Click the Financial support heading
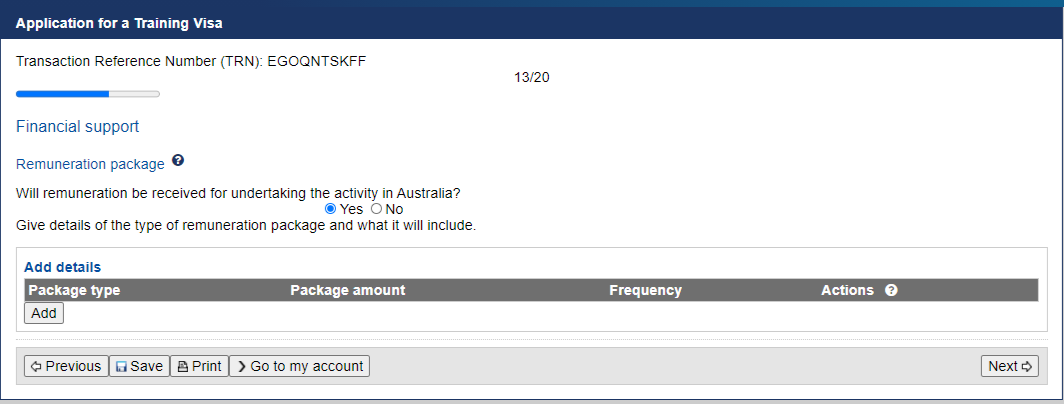Image resolution: width=1064 pixels, height=404 pixels. coord(77,126)
